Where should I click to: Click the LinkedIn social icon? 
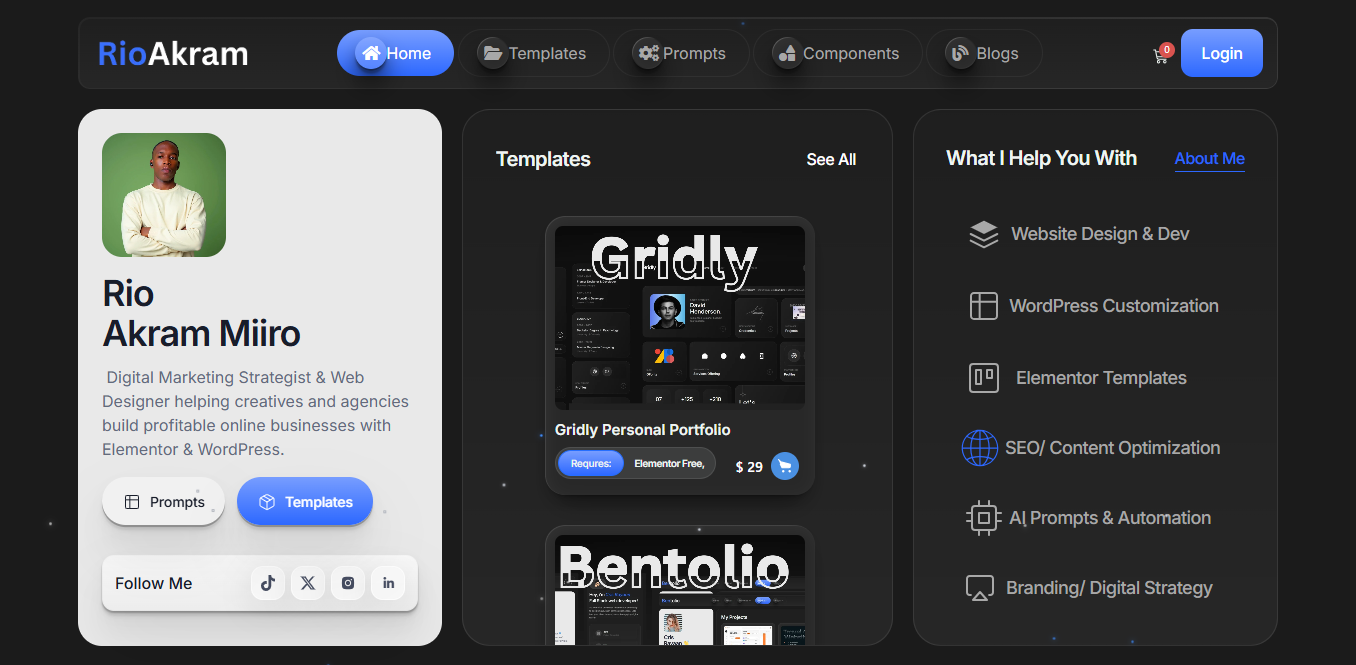388,583
